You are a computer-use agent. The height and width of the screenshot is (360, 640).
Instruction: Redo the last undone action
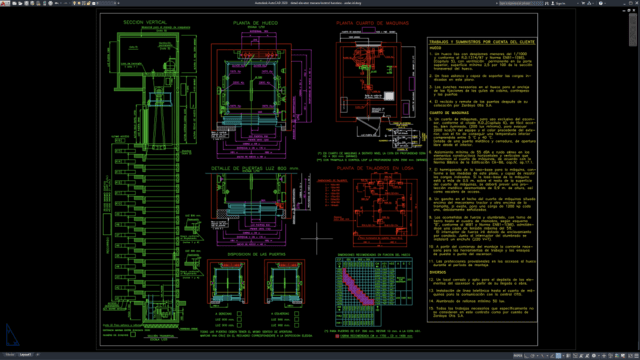point(65,3)
